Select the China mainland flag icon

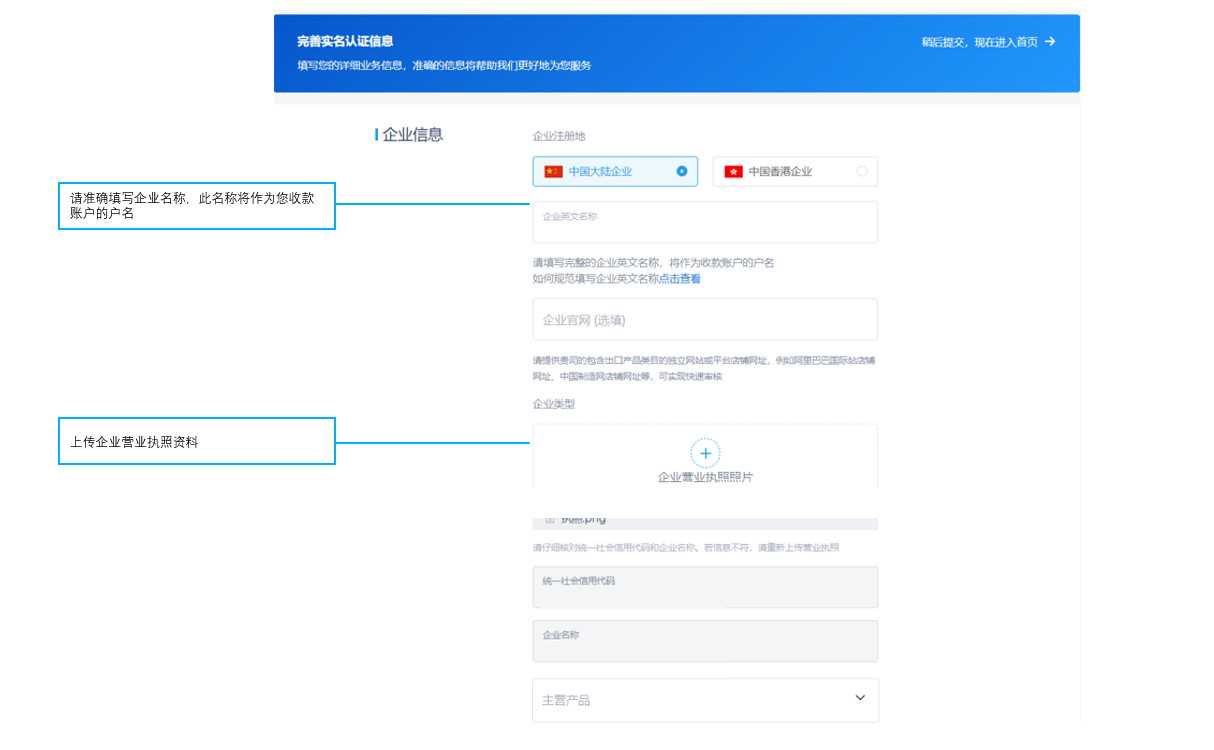[x=555, y=171]
